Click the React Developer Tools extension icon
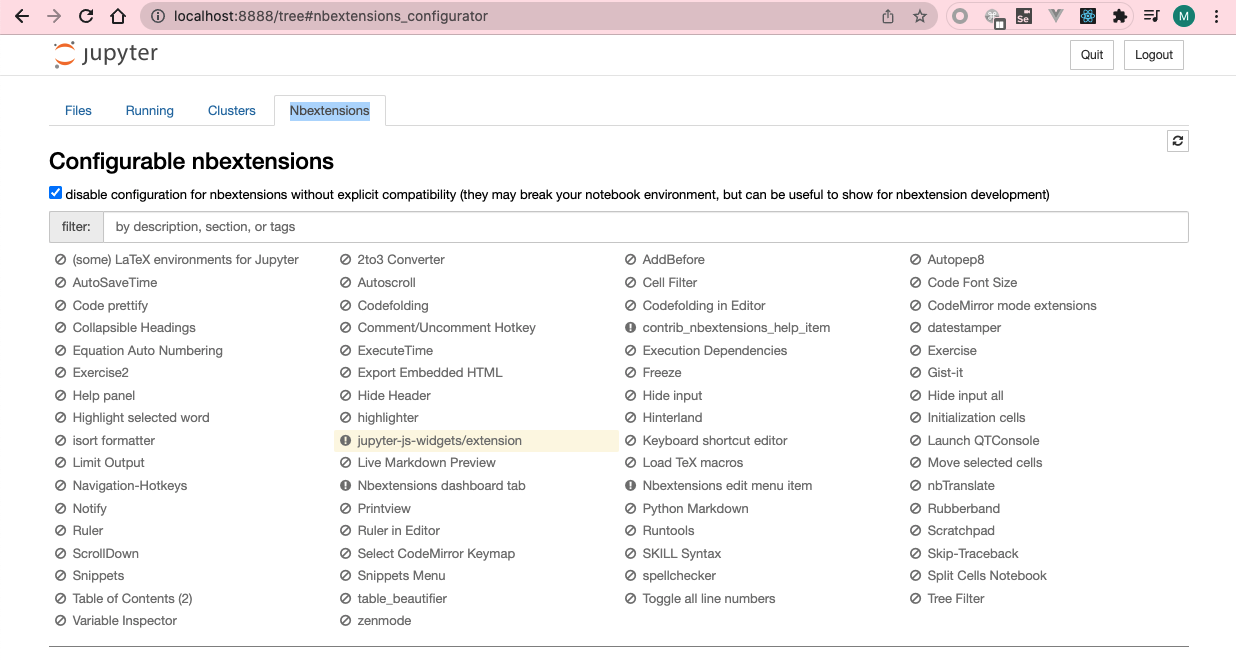 1087,17
